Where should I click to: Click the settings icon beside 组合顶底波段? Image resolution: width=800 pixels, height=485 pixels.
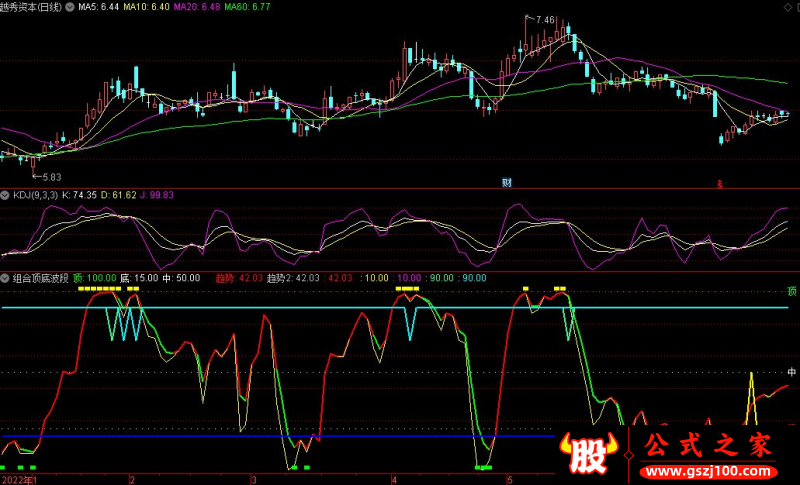click(x=5, y=279)
